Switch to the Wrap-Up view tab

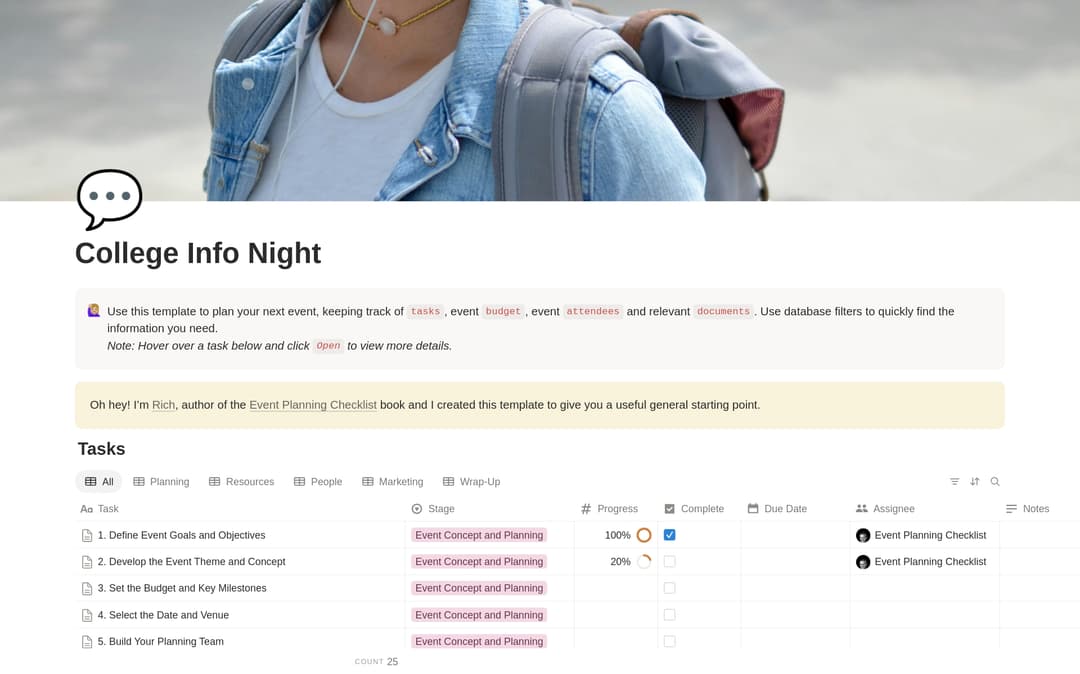click(x=471, y=482)
